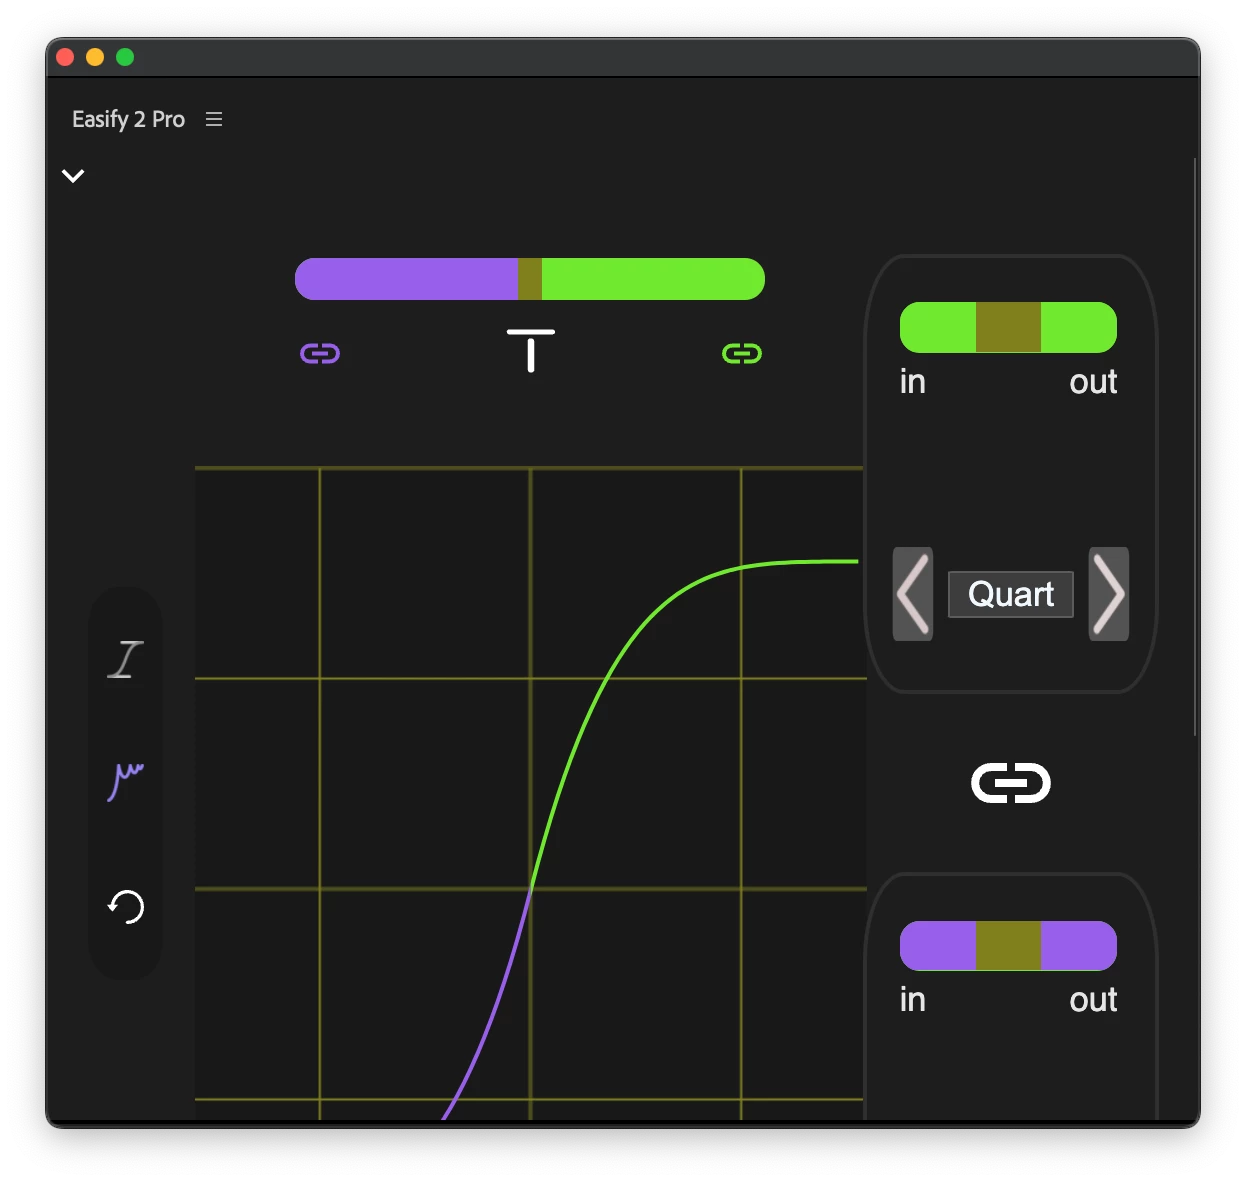Click the 'in' label under purple slider
The height and width of the screenshot is (1182, 1246).
tap(913, 1000)
